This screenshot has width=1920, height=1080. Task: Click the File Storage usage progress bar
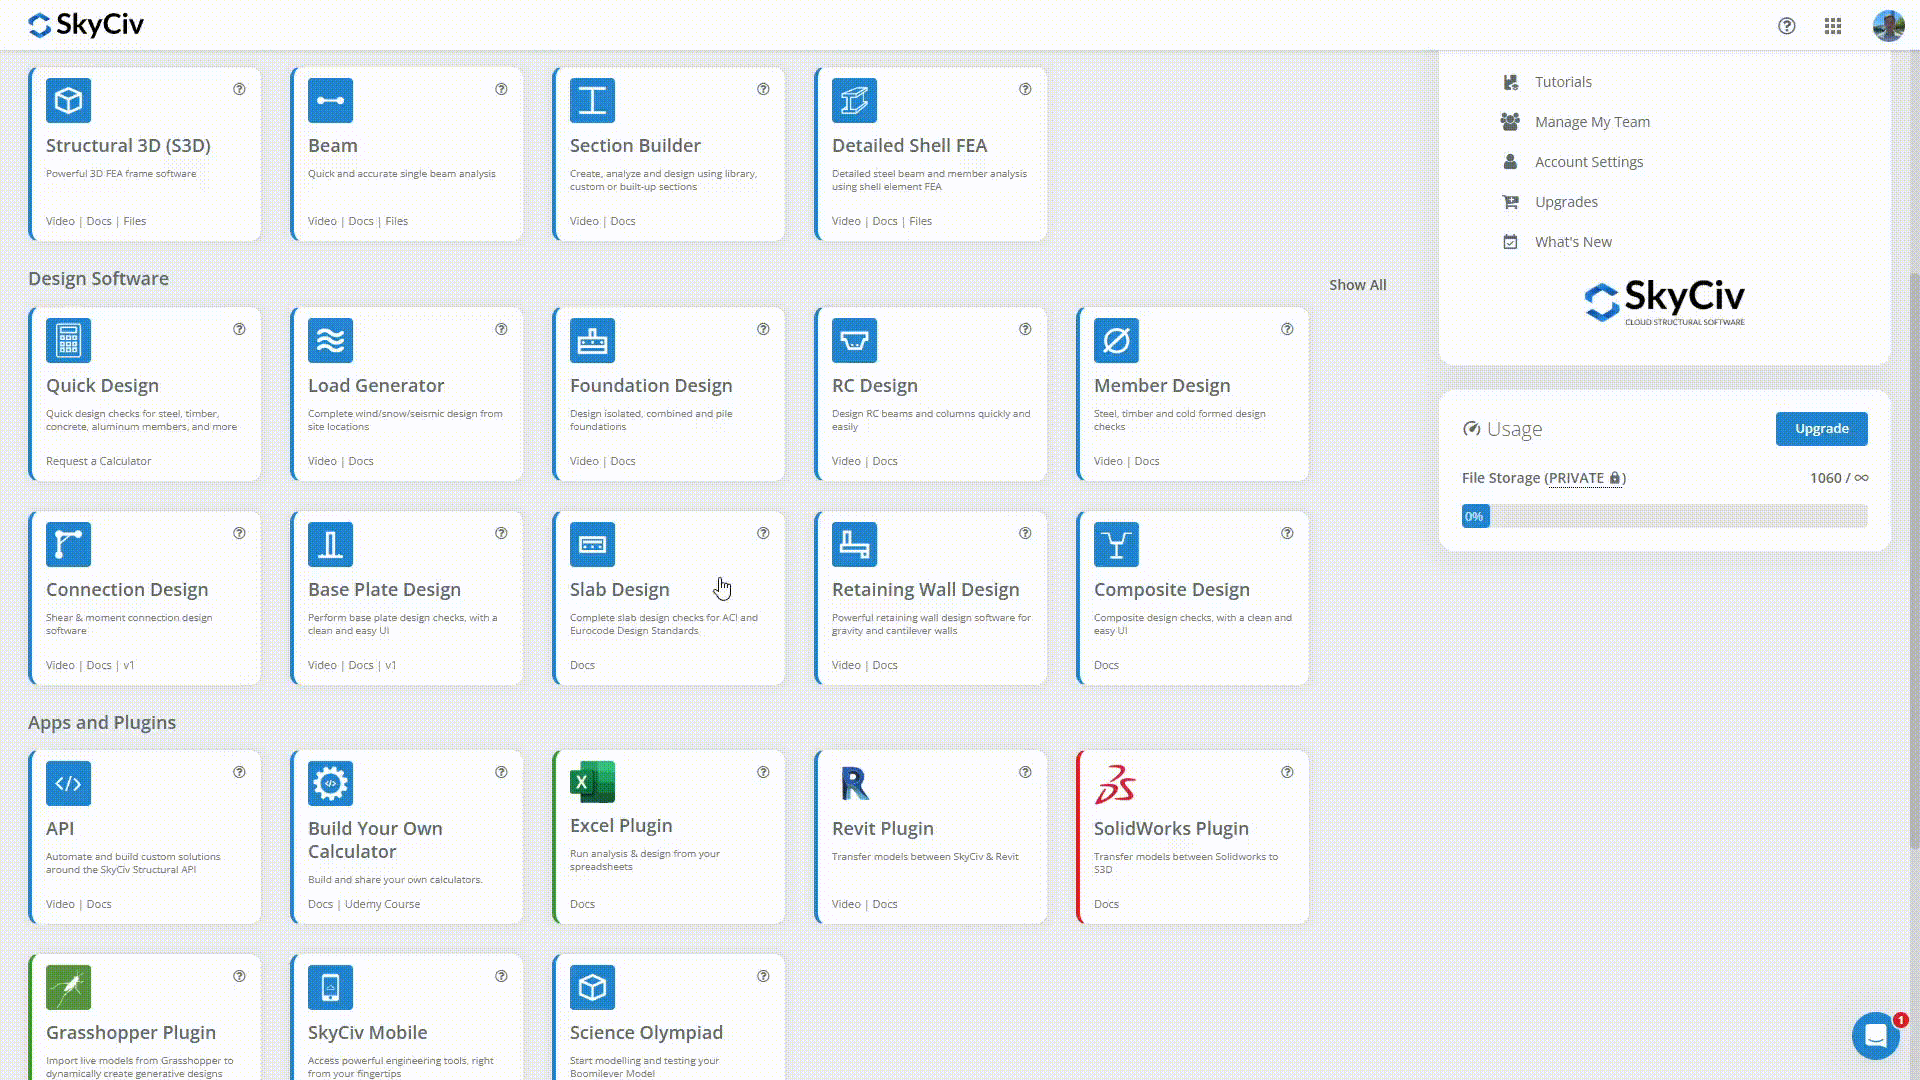pos(1664,516)
